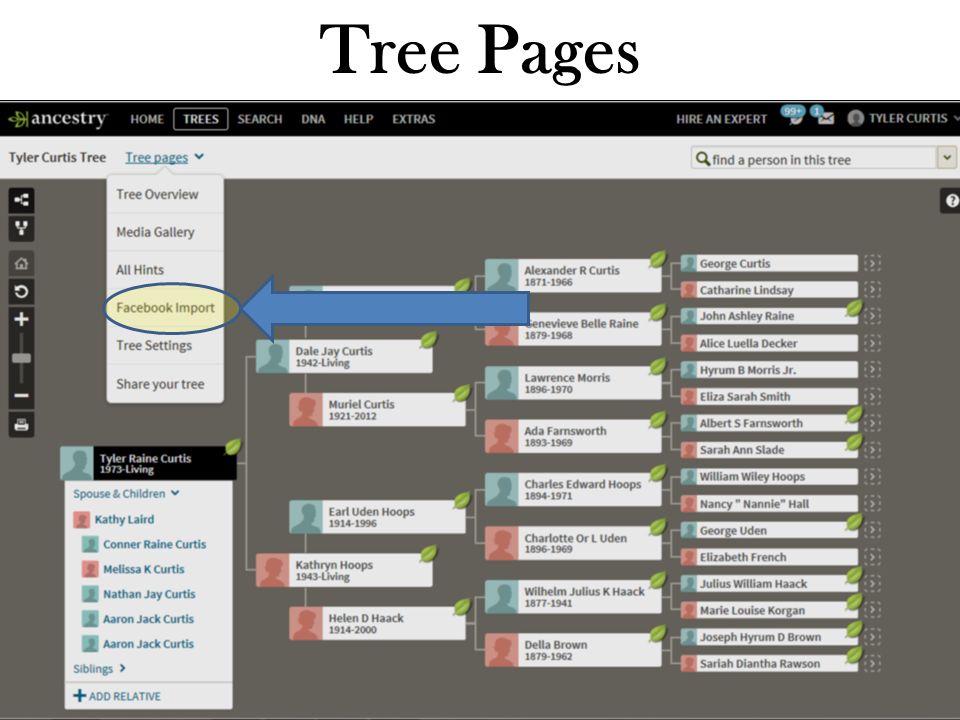Expand the Siblings section

(99, 669)
